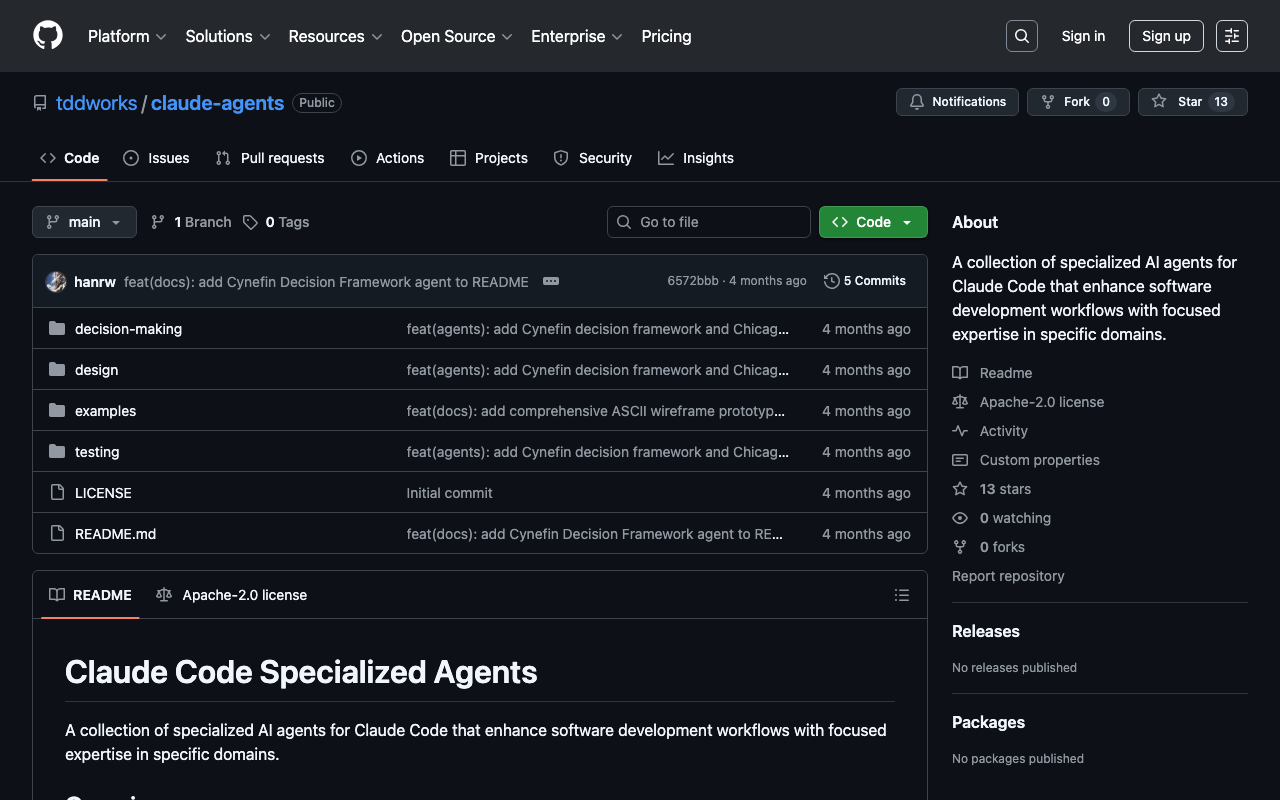Open the decision-making folder
The height and width of the screenshot is (800, 1280).
(128, 329)
